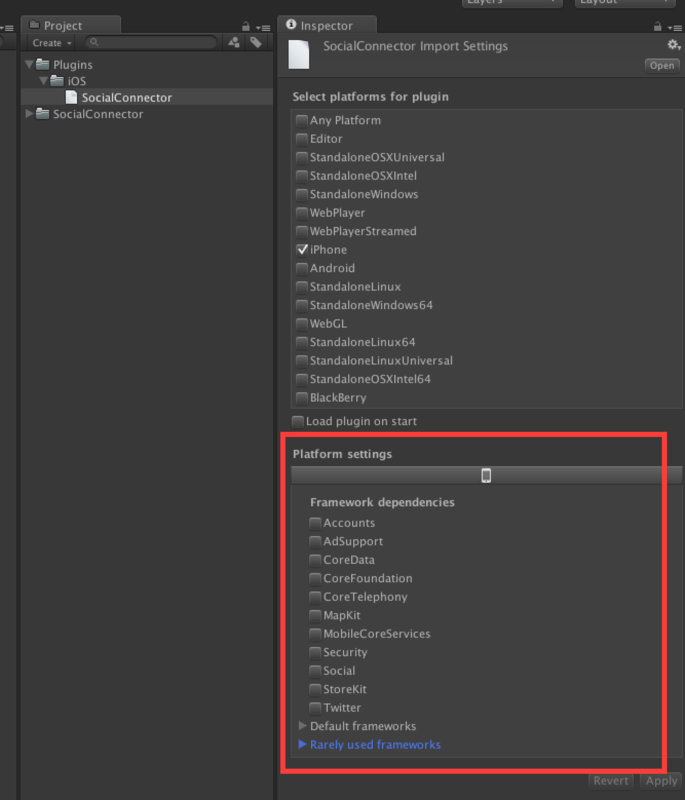Viewport: 685px width, 800px height.
Task: Click SocialConnector asset thumbnail in Inspector header
Action: tap(299, 55)
